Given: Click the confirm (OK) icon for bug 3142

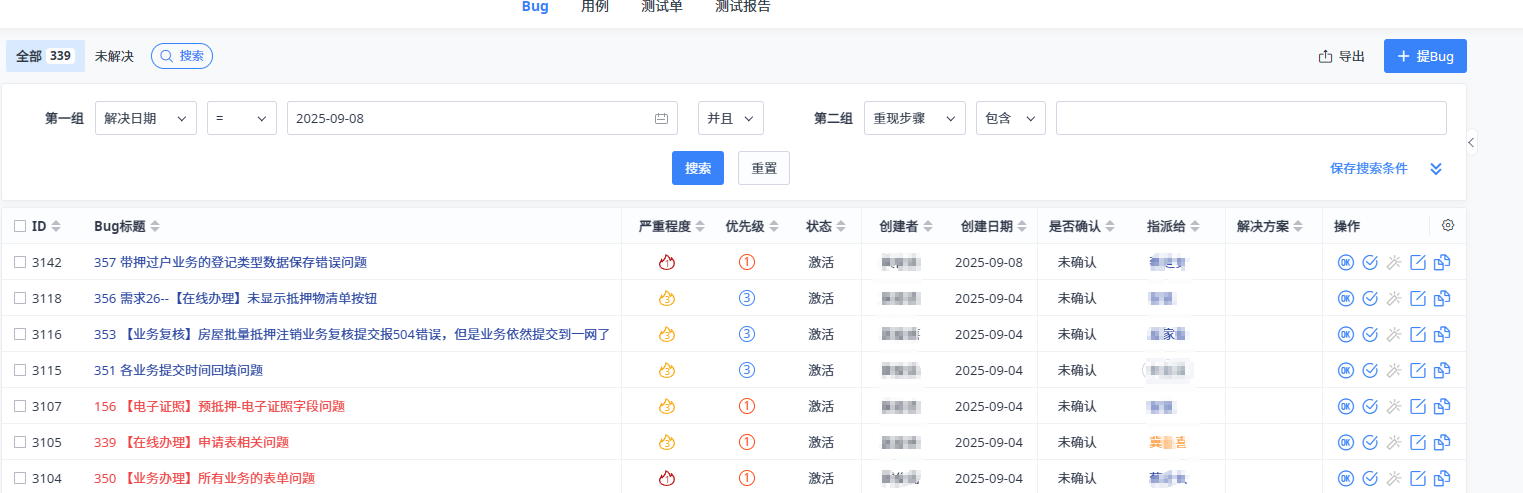Looking at the screenshot, I should (x=1345, y=263).
